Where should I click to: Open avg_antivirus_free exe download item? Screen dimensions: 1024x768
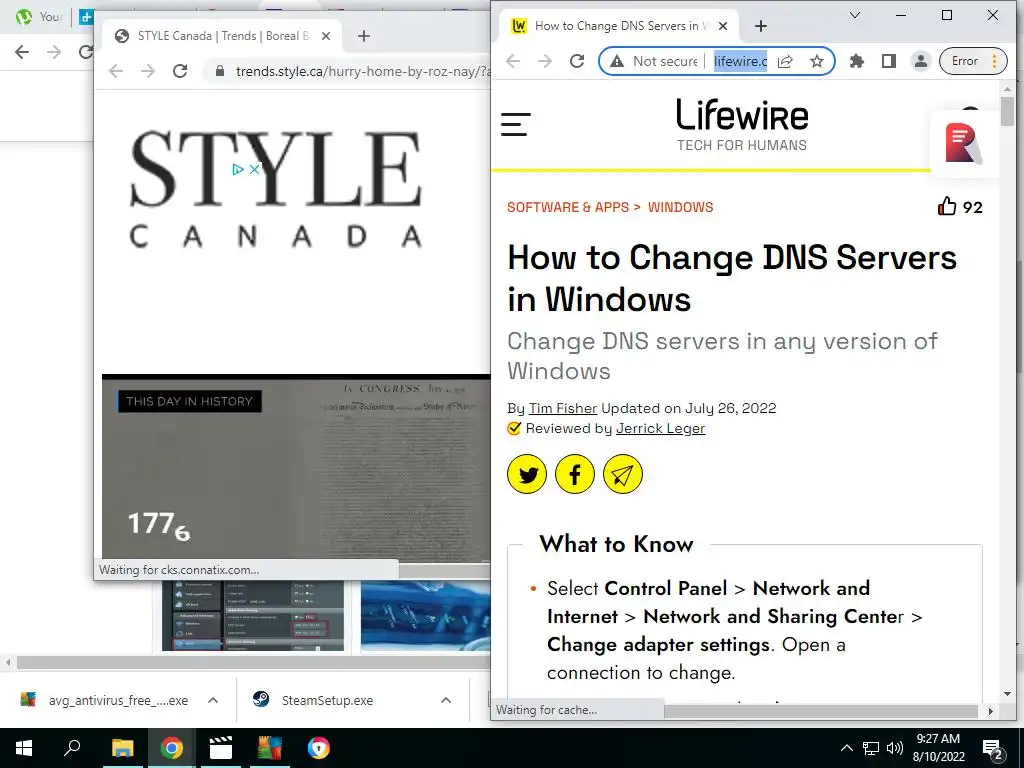pos(104,700)
